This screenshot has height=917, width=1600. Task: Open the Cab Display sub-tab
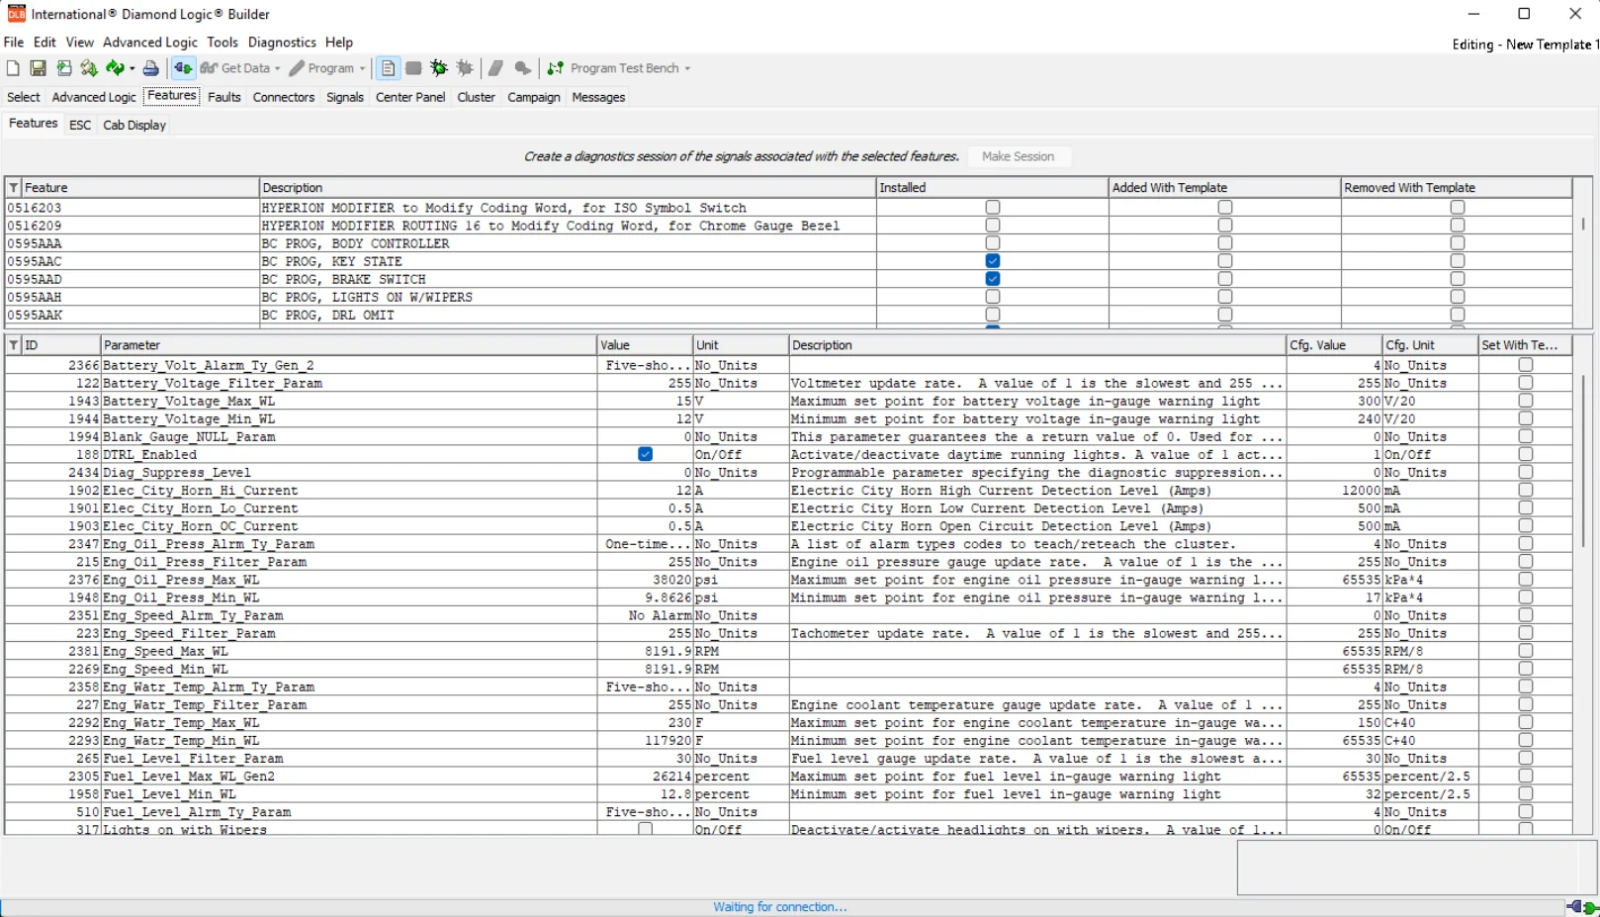[x=135, y=125]
